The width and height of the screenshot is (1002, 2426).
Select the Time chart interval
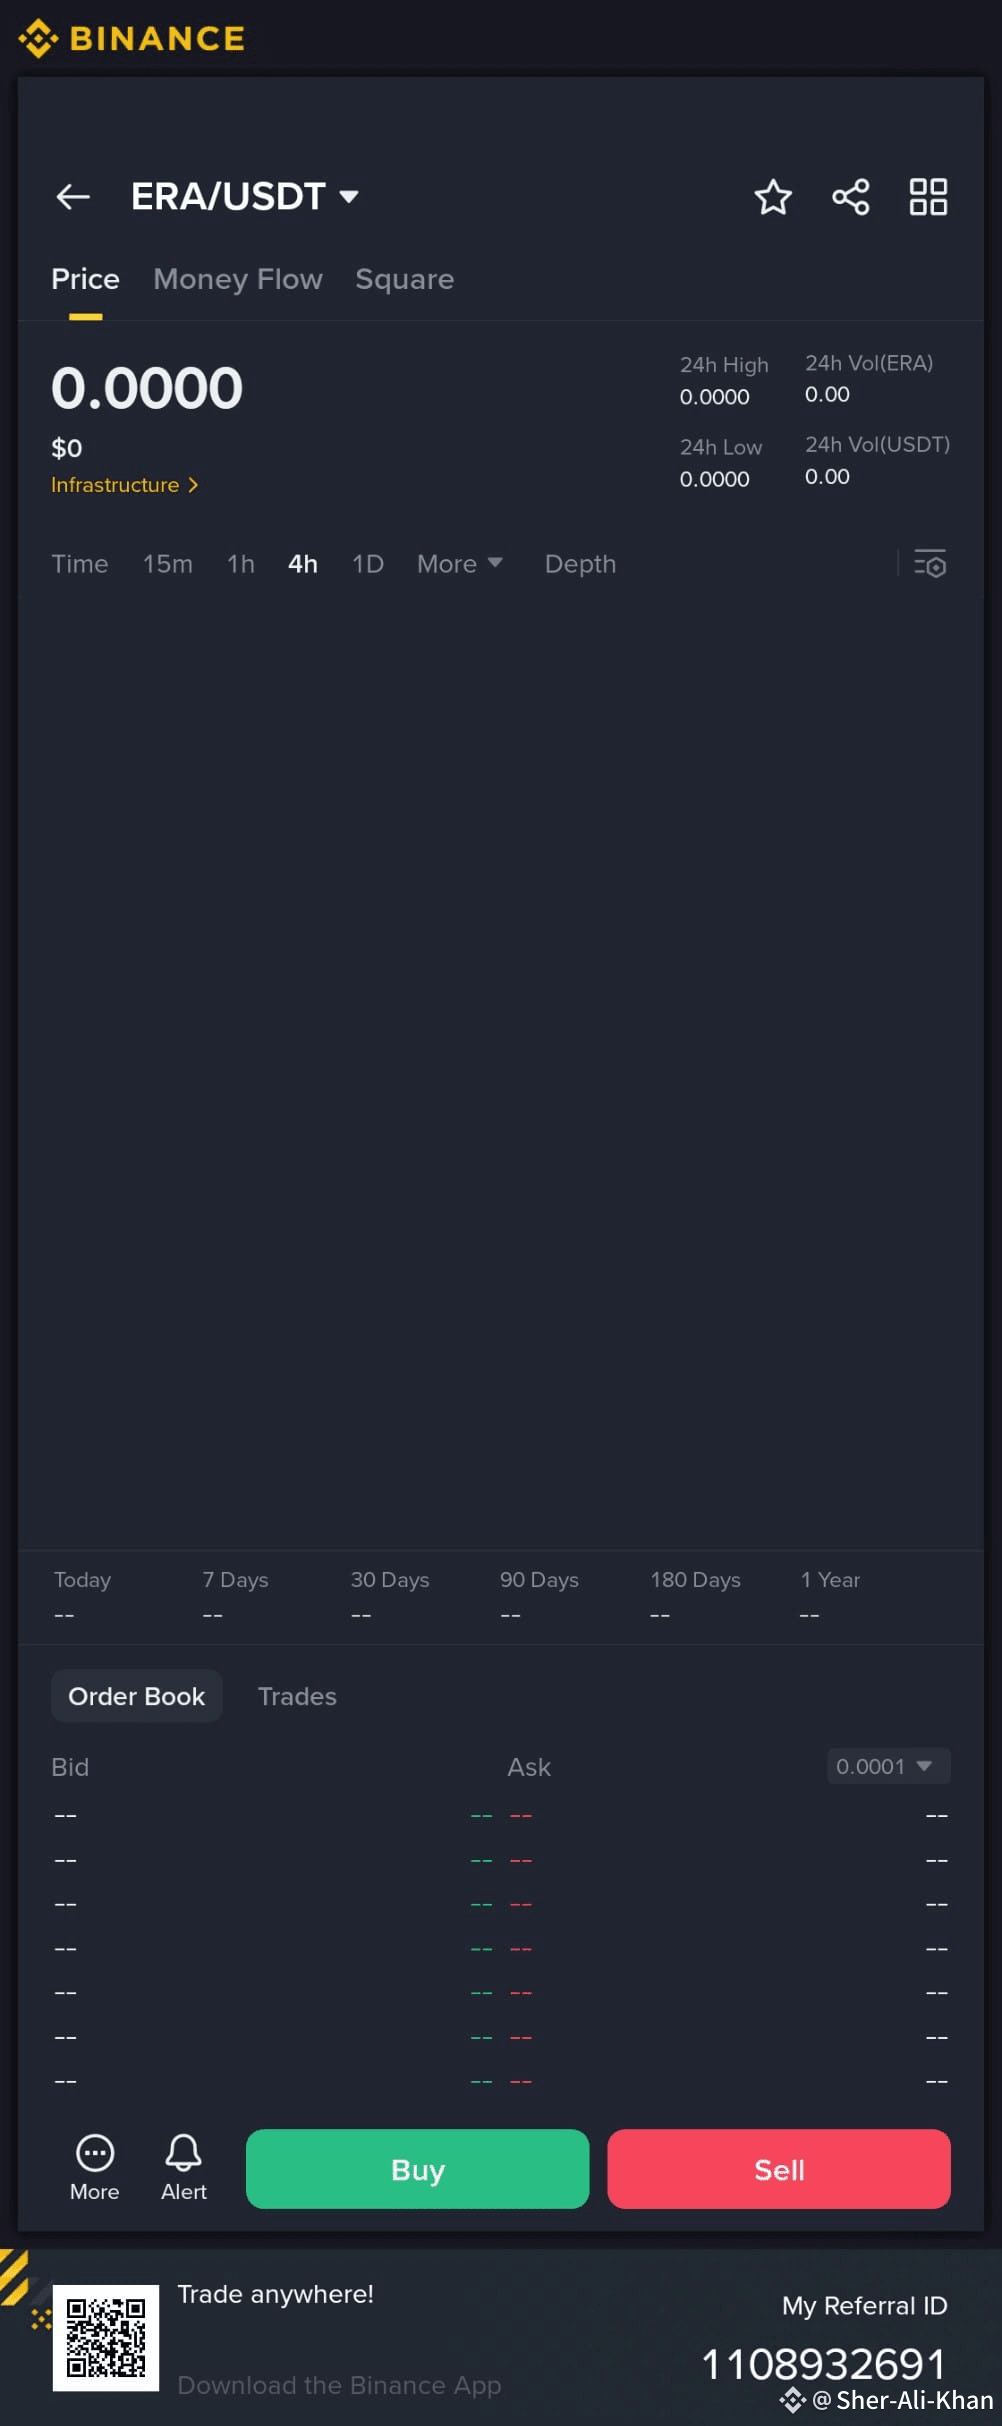80,564
